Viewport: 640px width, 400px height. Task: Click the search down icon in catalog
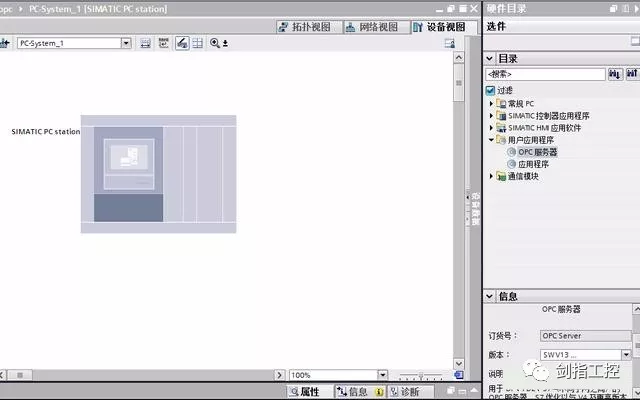(x=614, y=74)
